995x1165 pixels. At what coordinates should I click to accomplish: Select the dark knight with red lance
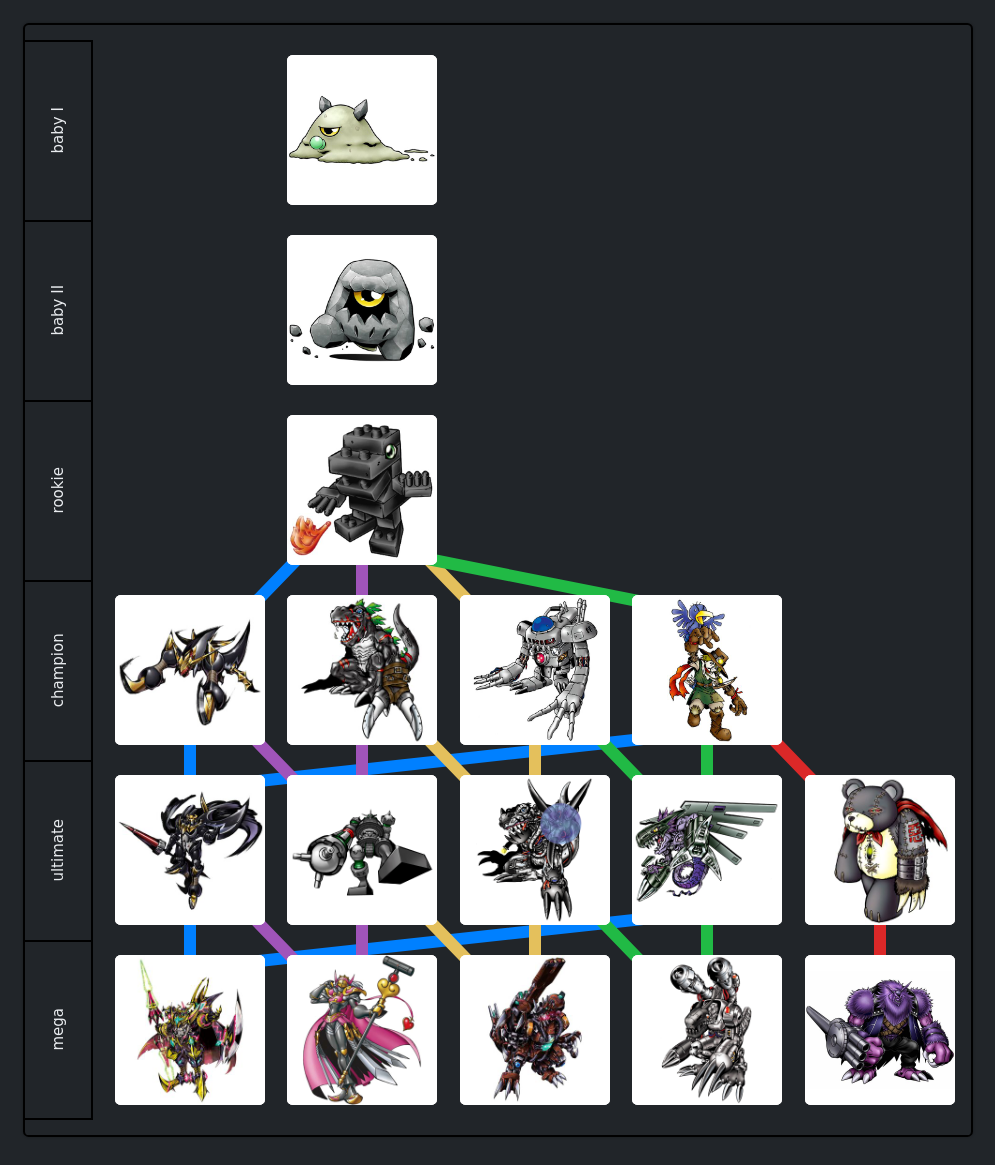click(x=189, y=850)
